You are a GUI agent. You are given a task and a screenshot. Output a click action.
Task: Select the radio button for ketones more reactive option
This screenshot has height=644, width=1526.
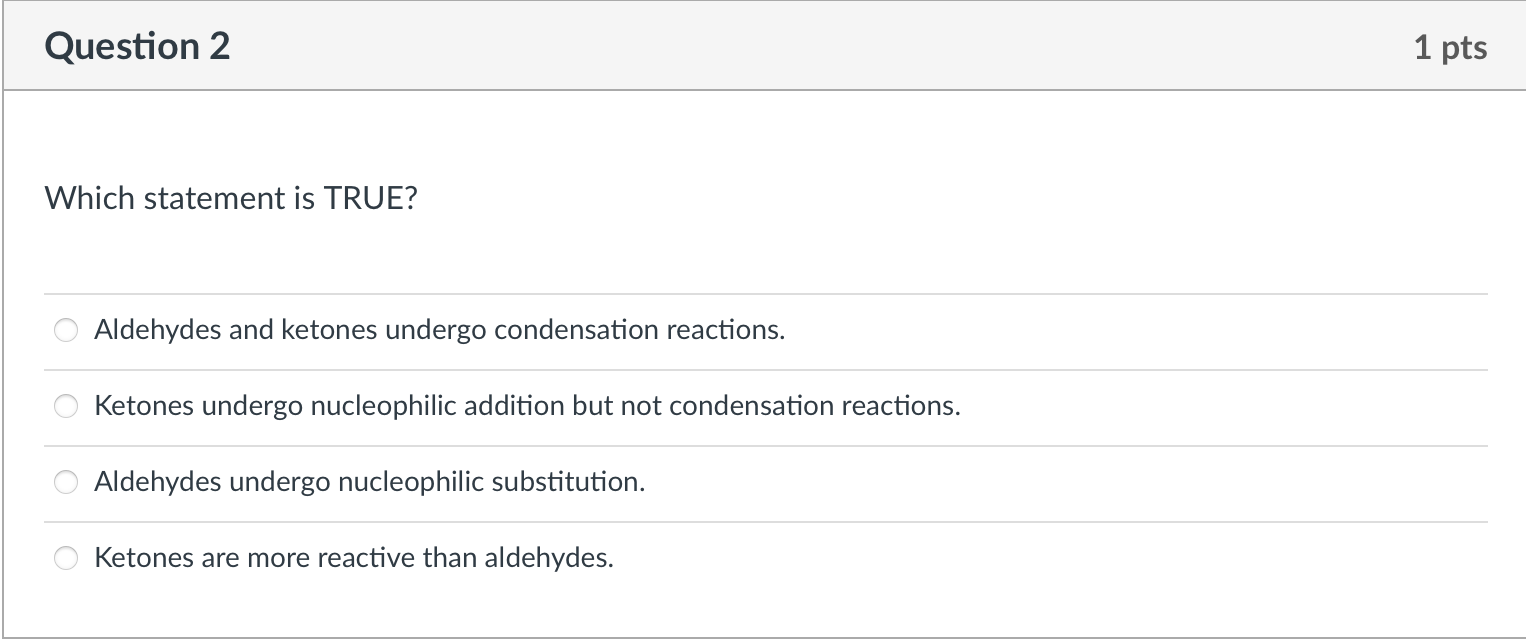pos(65,558)
